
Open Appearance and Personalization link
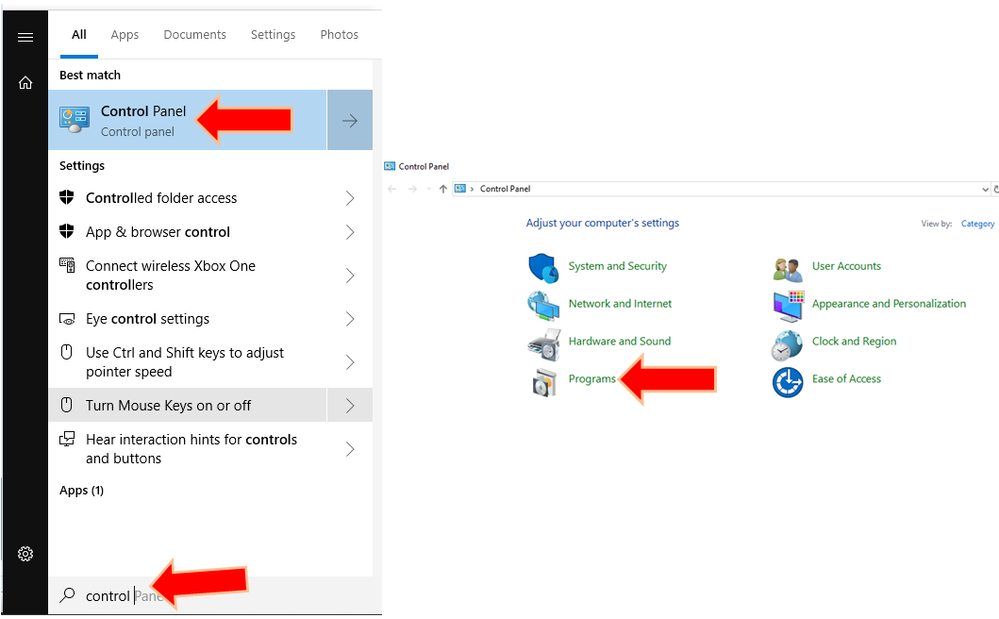click(889, 304)
